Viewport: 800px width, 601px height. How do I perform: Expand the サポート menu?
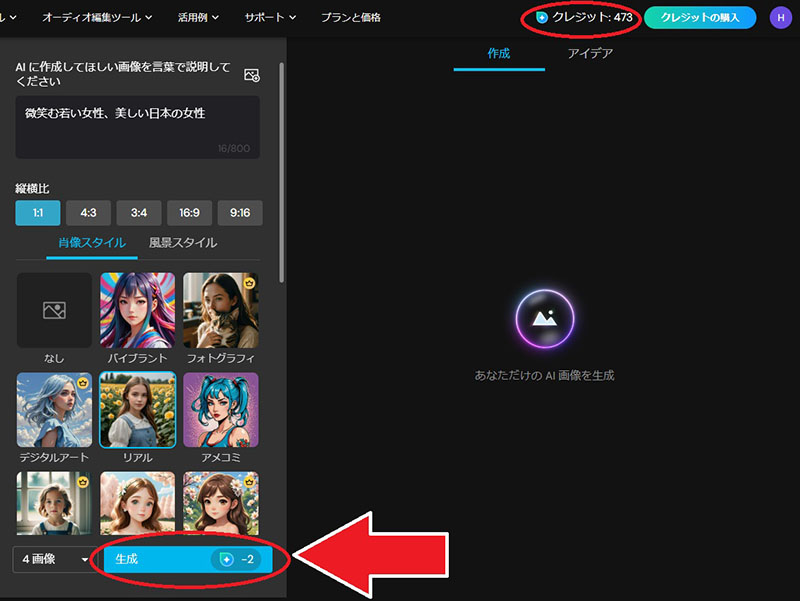[x=270, y=18]
